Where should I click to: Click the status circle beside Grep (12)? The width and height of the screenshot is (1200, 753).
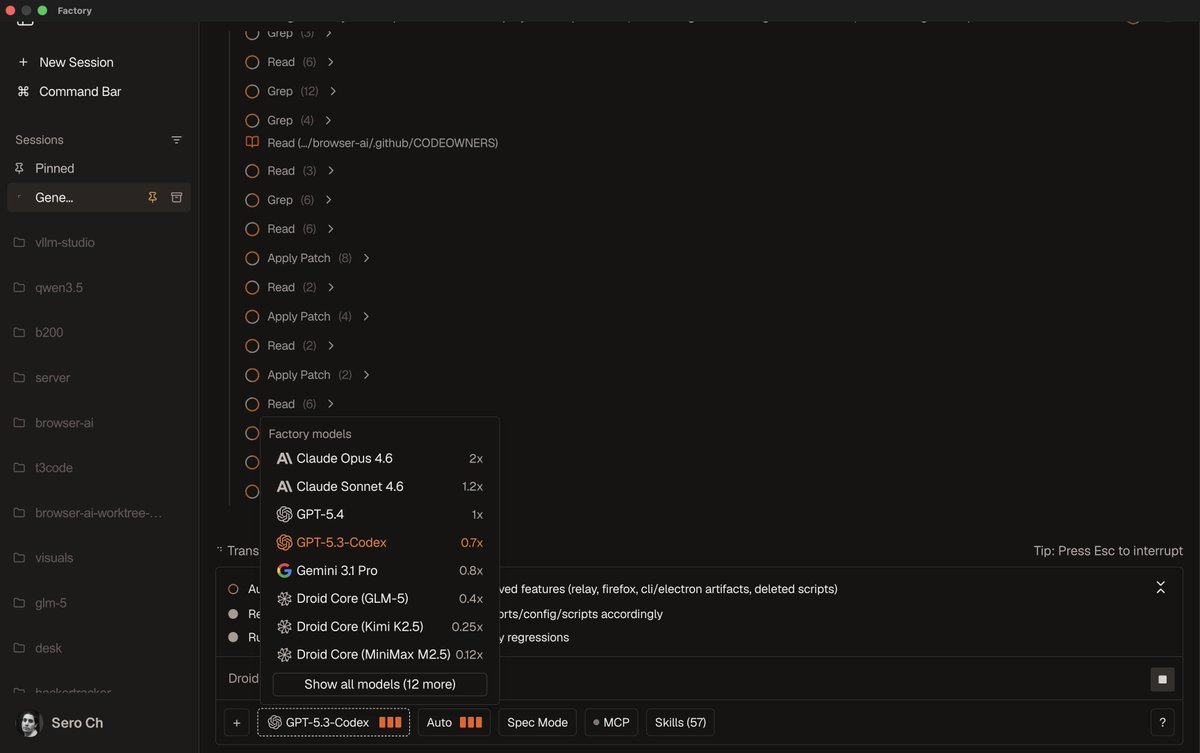click(252, 91)
